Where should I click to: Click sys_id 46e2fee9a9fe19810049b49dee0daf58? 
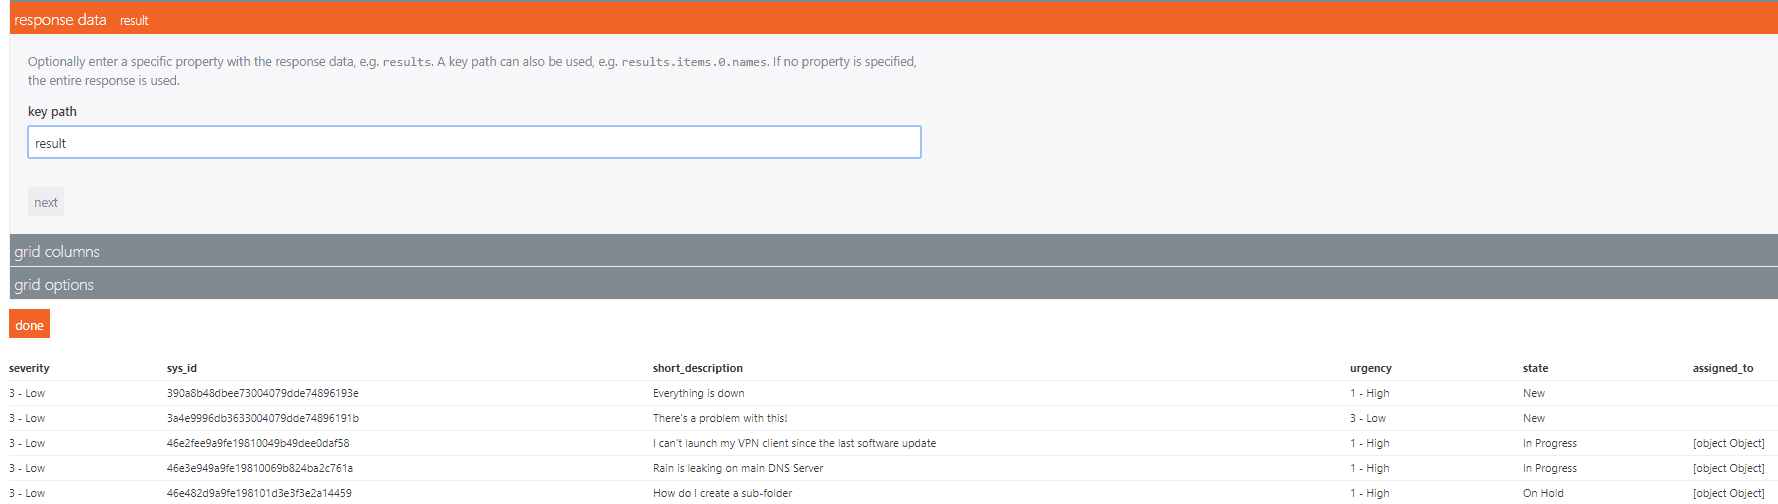click(x=258, y=443)
